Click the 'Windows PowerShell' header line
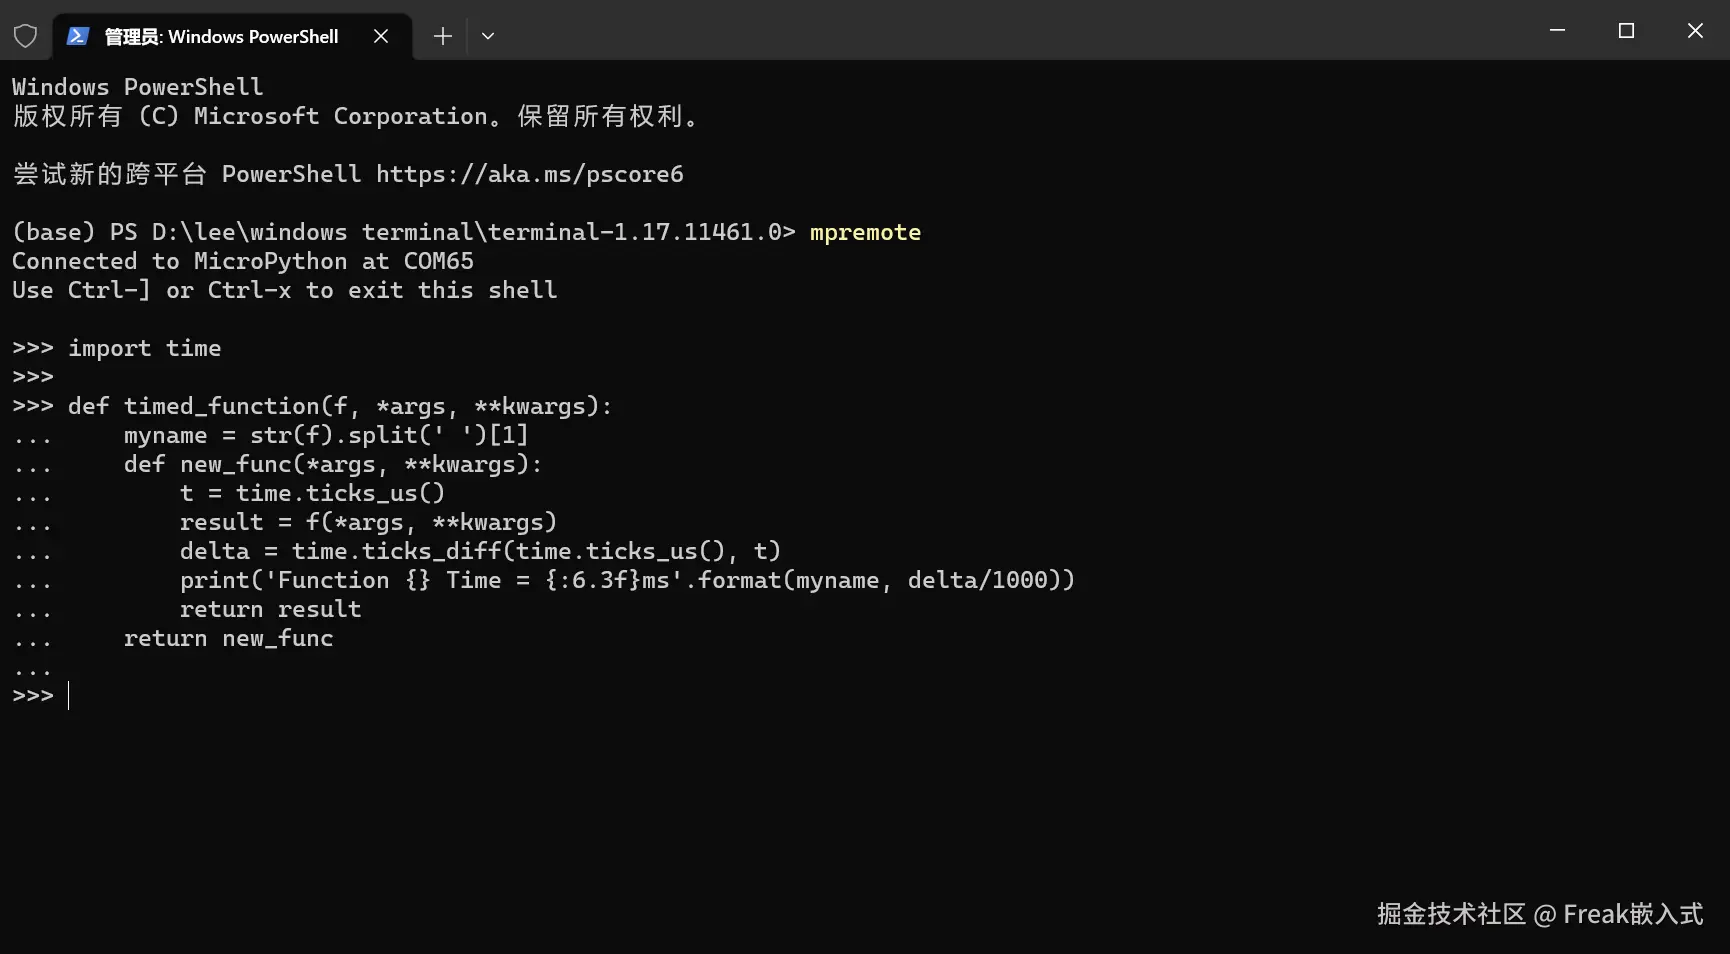 [x=138, y=87]
